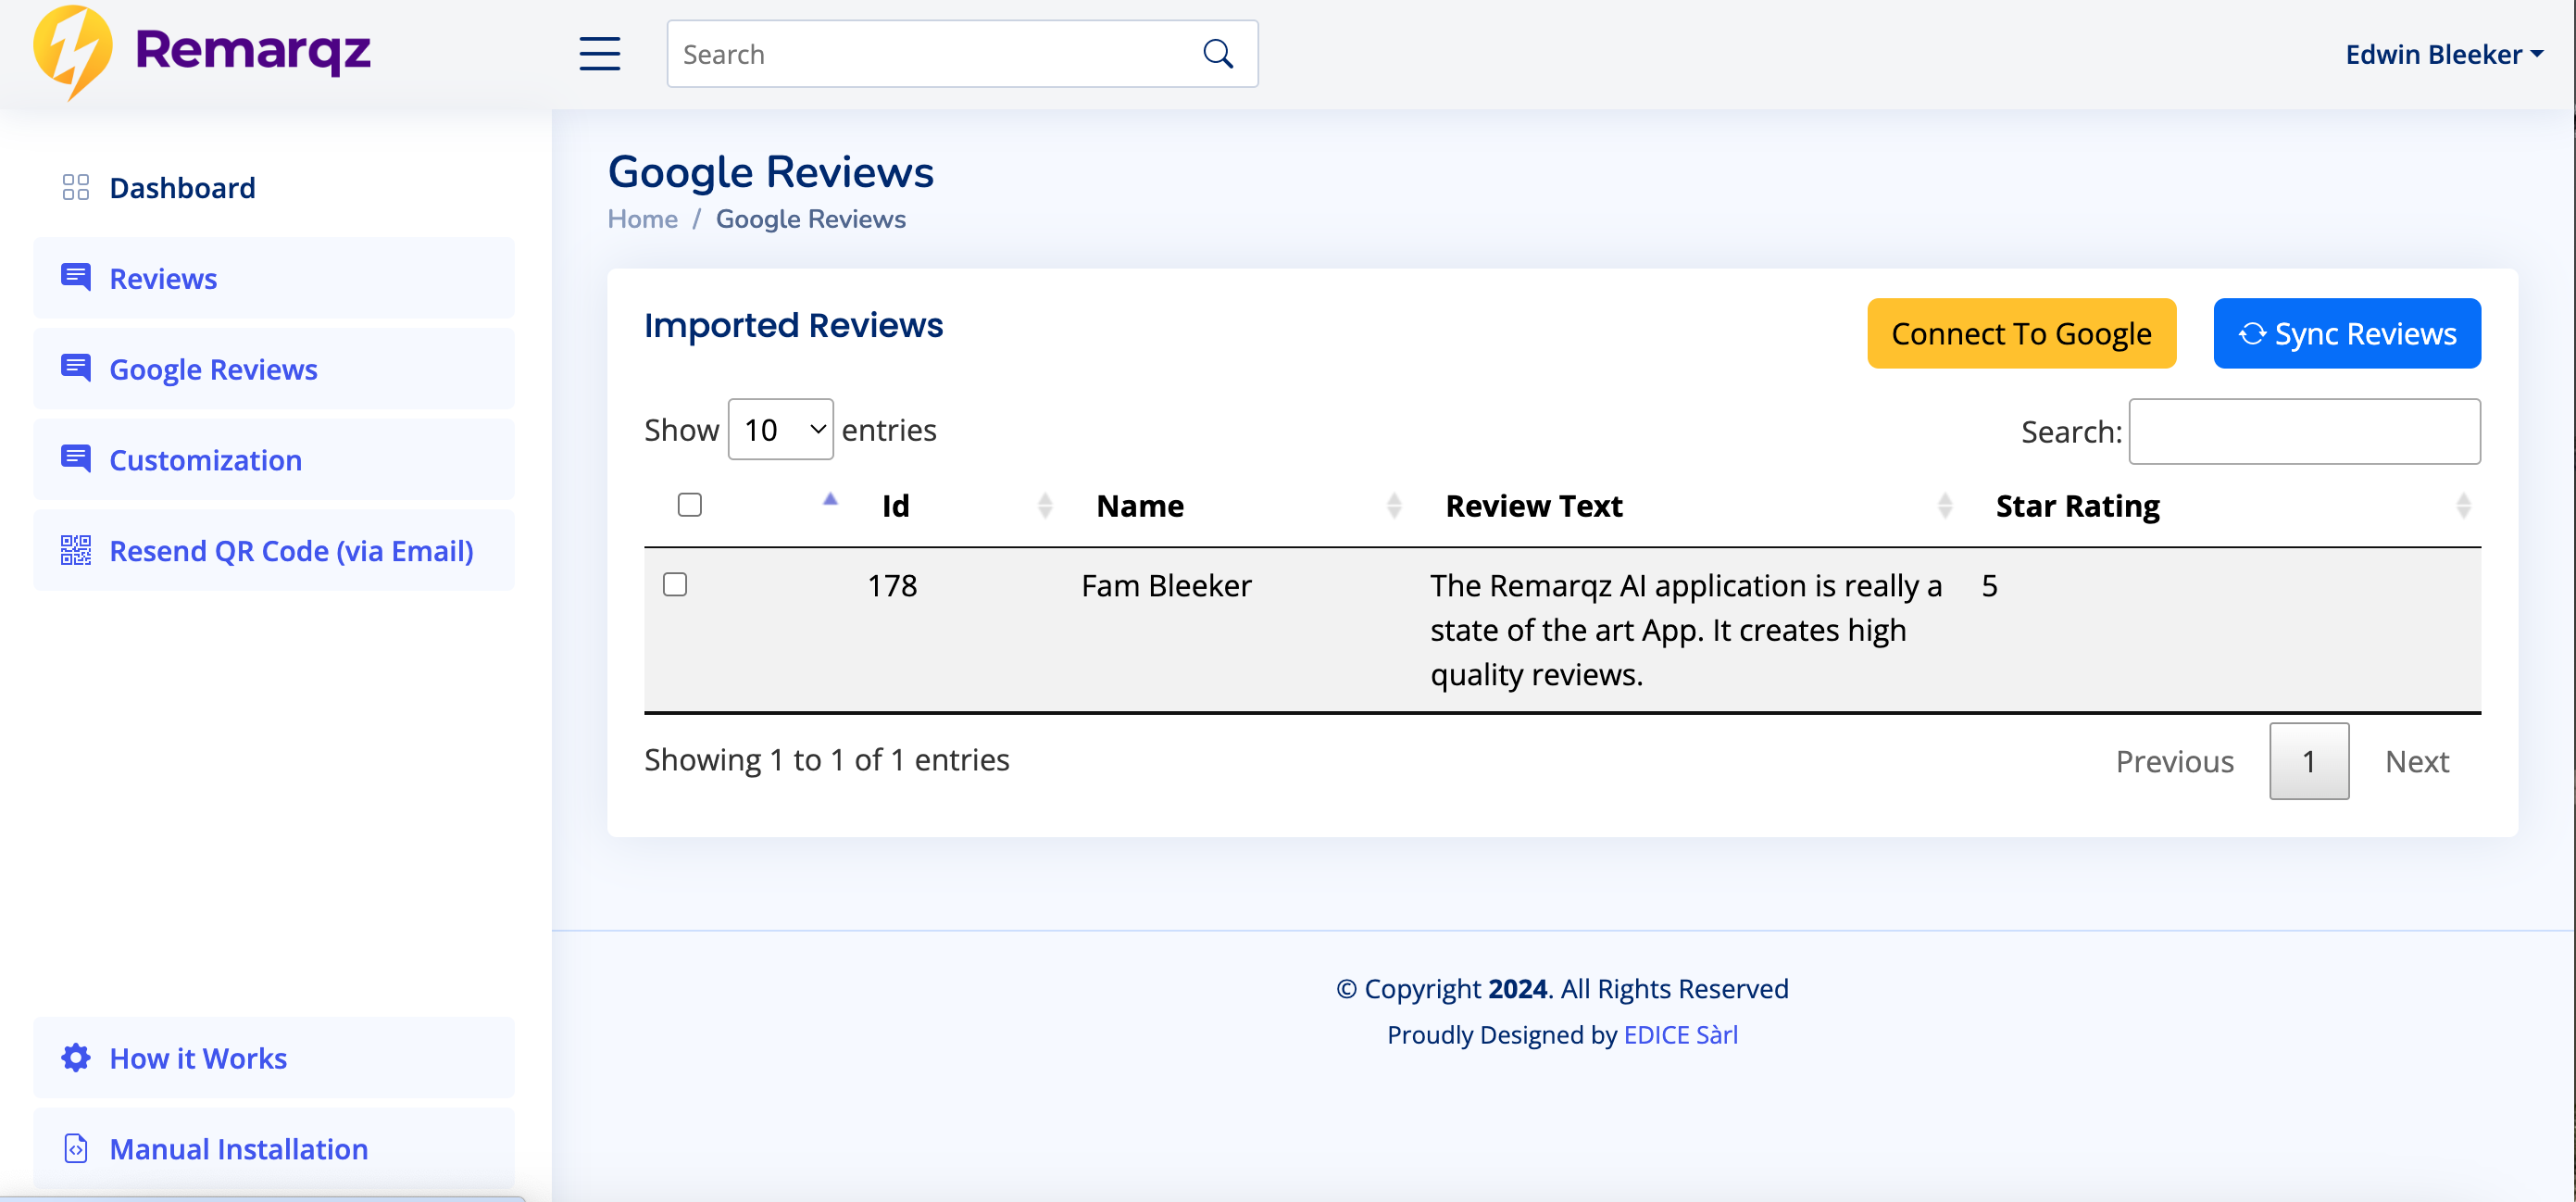
Task: Click the Manual Installation file icon
Action: 75,1149
